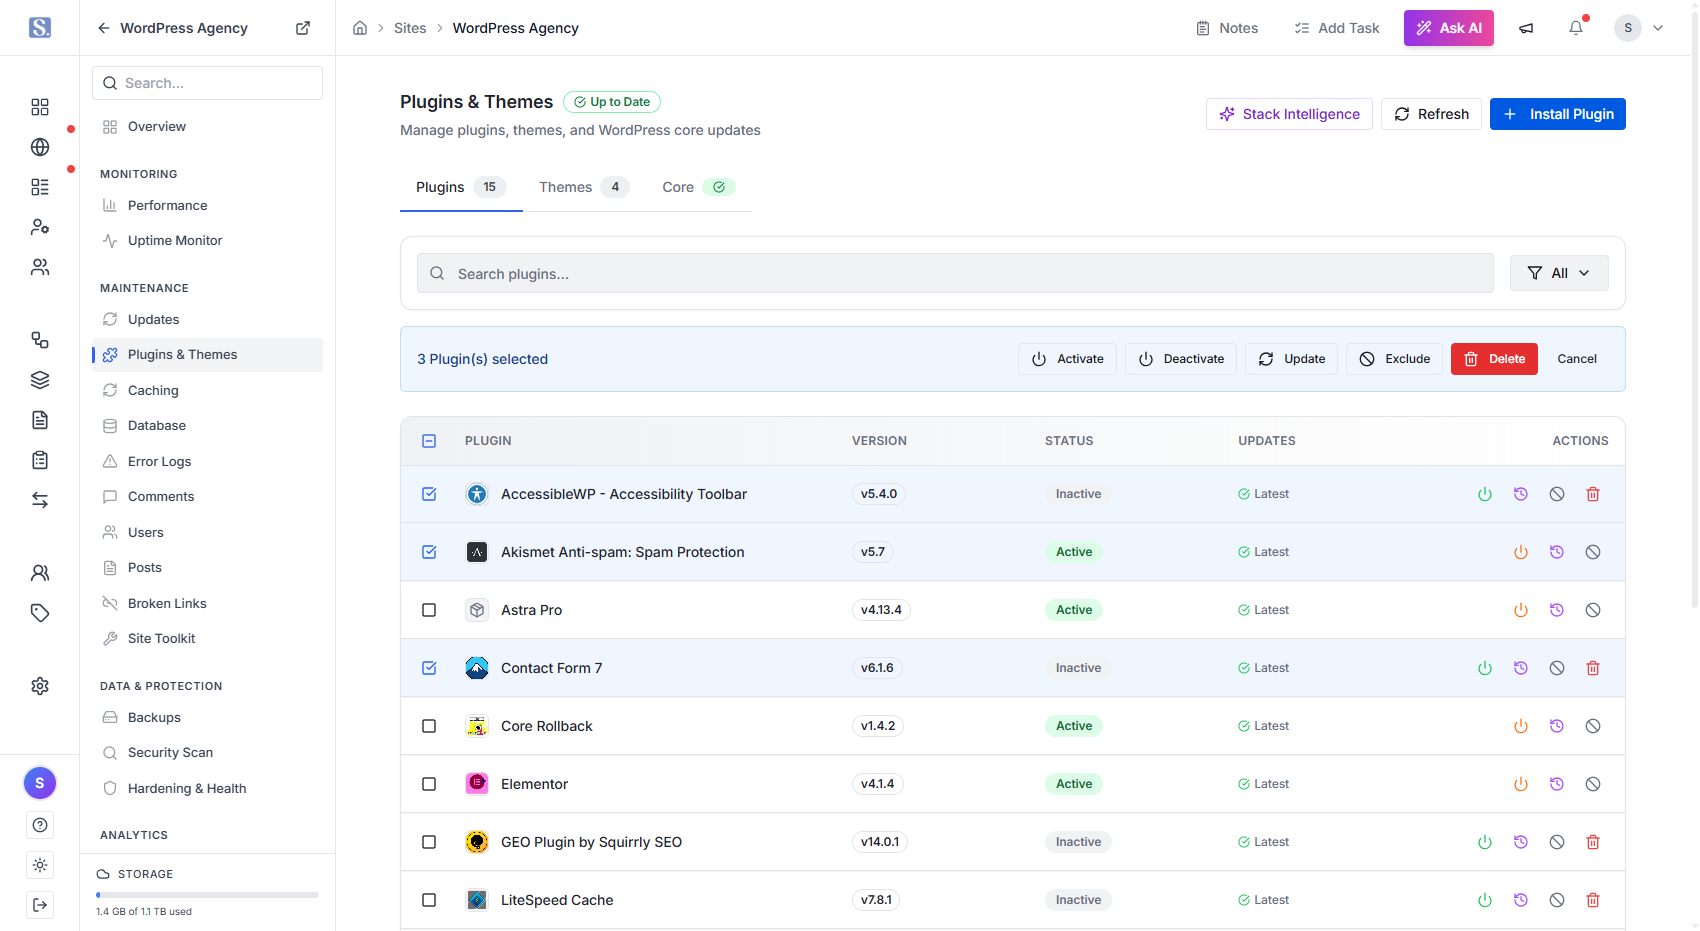Uncheck AccessibleWP - Accessibility Toolbar checkbox
The image size is (1700, 931).
click(x=429, y=494)
